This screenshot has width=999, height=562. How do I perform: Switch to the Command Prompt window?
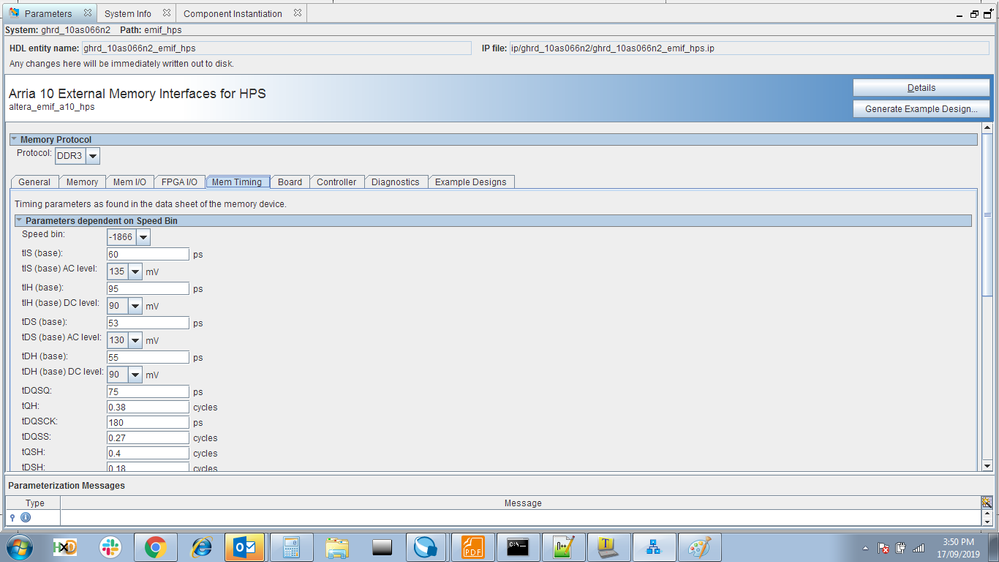tap(518, 547)
